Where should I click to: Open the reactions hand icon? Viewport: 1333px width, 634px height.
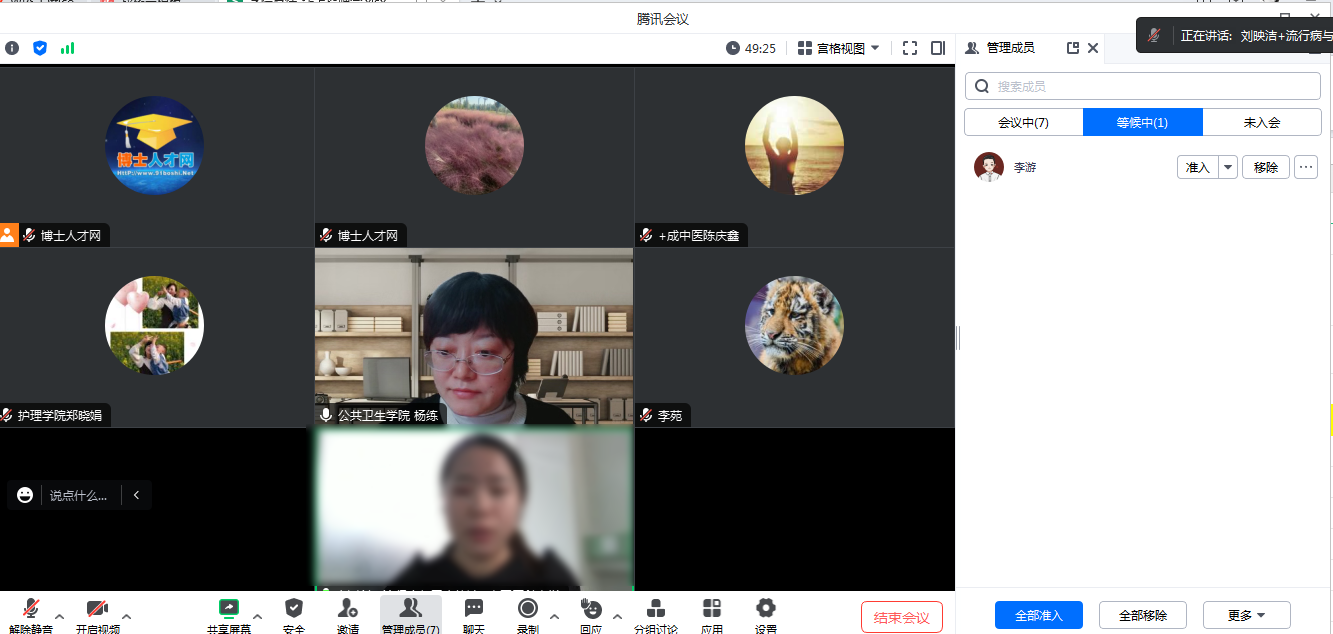click(x=591, y=608)
